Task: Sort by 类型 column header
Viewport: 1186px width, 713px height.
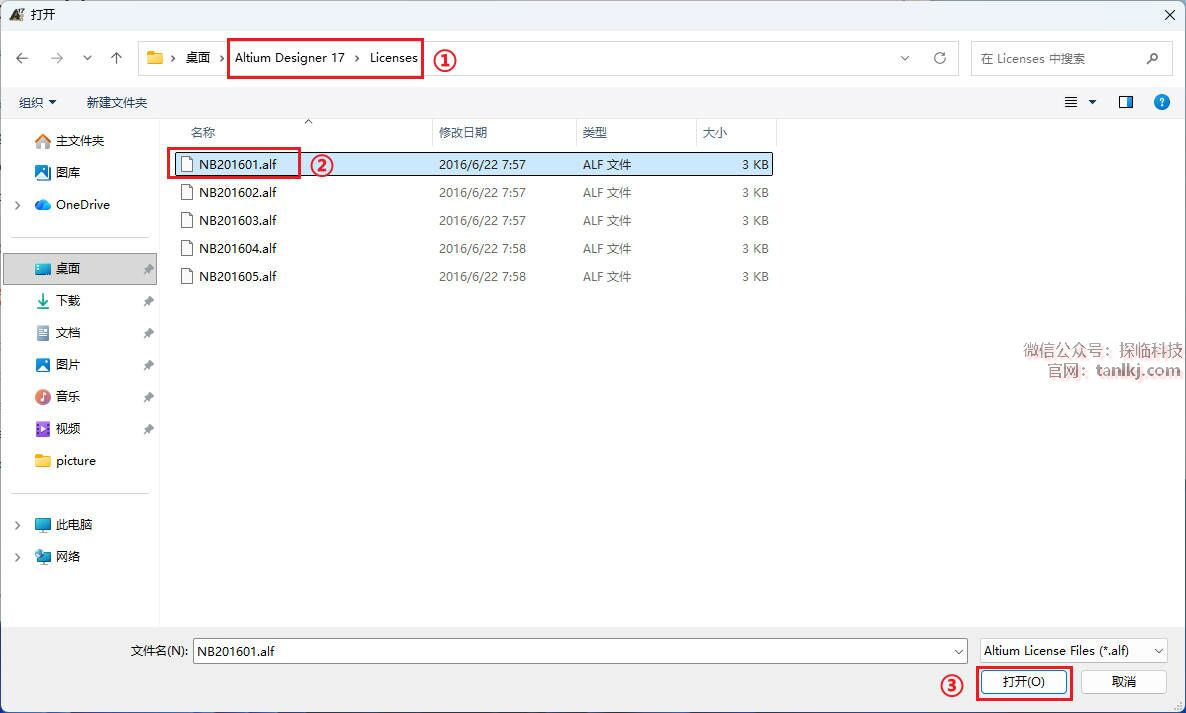Action: click(595, 132)
